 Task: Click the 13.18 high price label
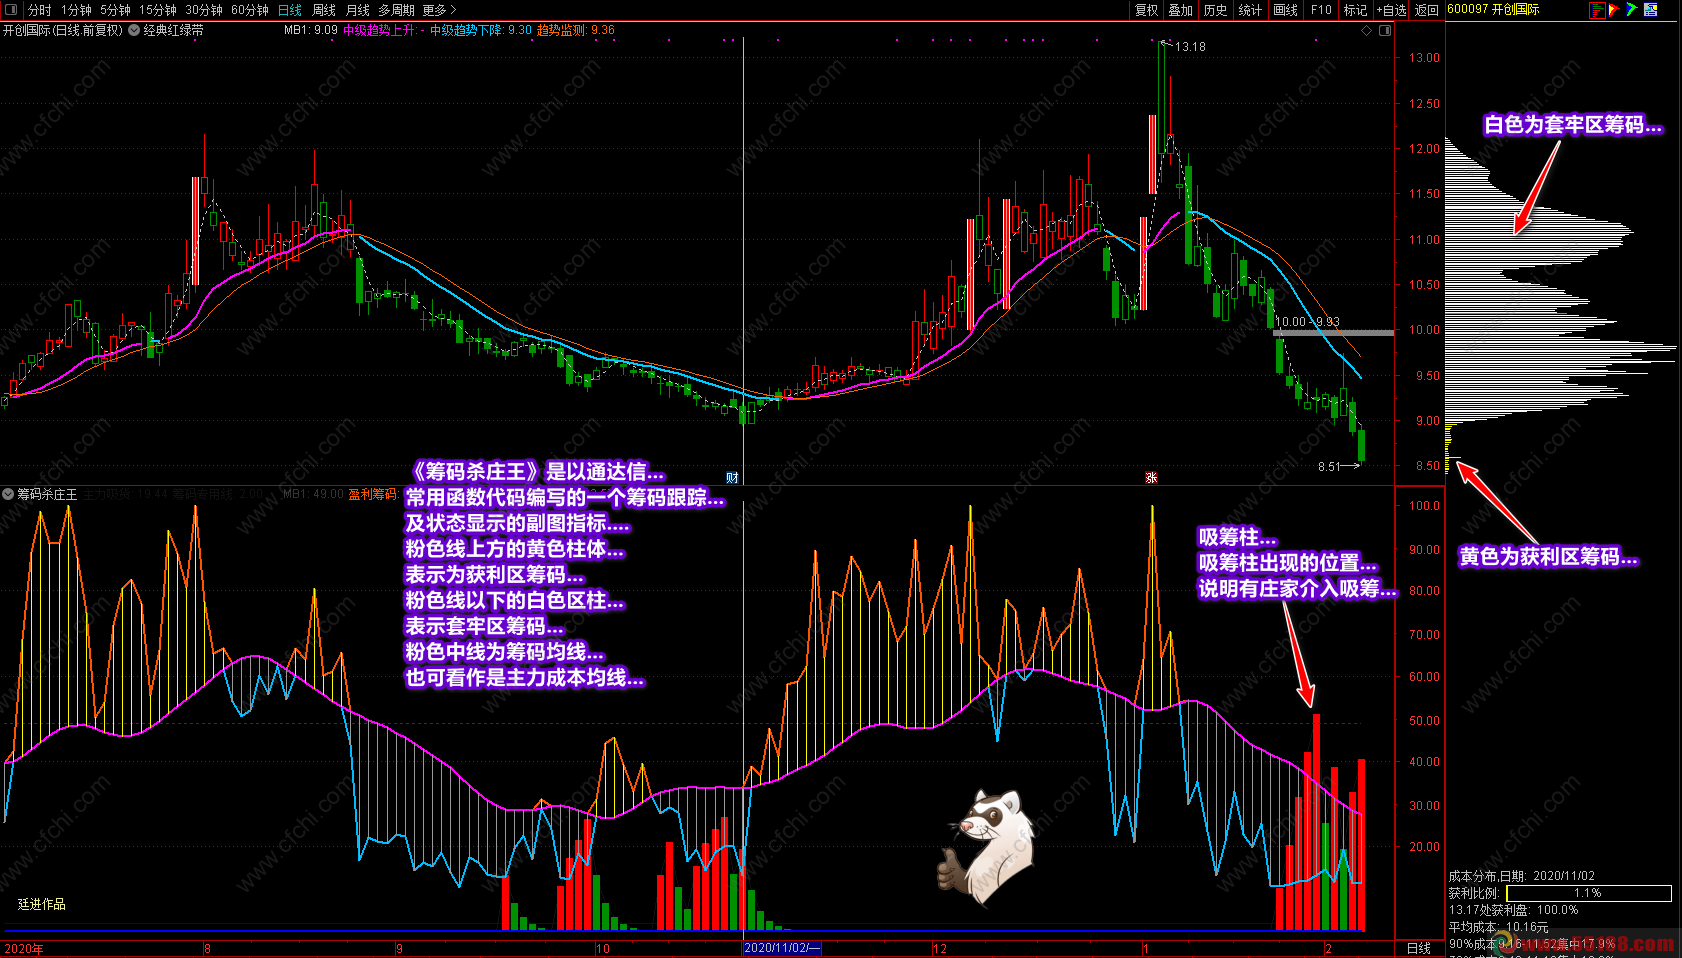click(x=1190, y=47)
